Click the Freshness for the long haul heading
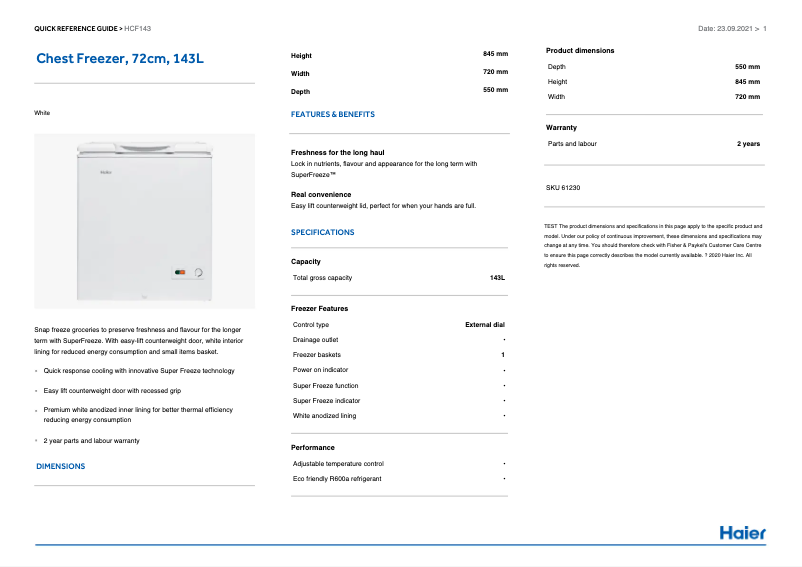The width and height of the screenshot is (802, 567). [337, 152]
